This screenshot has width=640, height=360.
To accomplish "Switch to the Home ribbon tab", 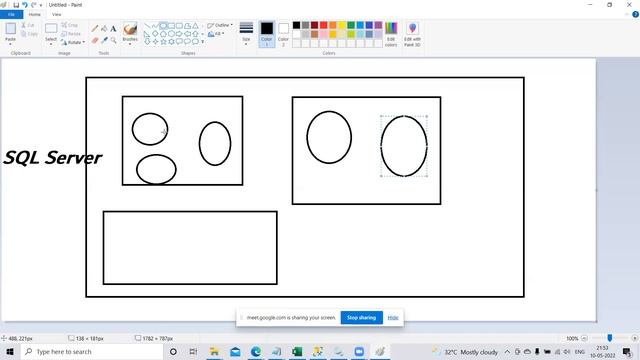I will point(35,14).
